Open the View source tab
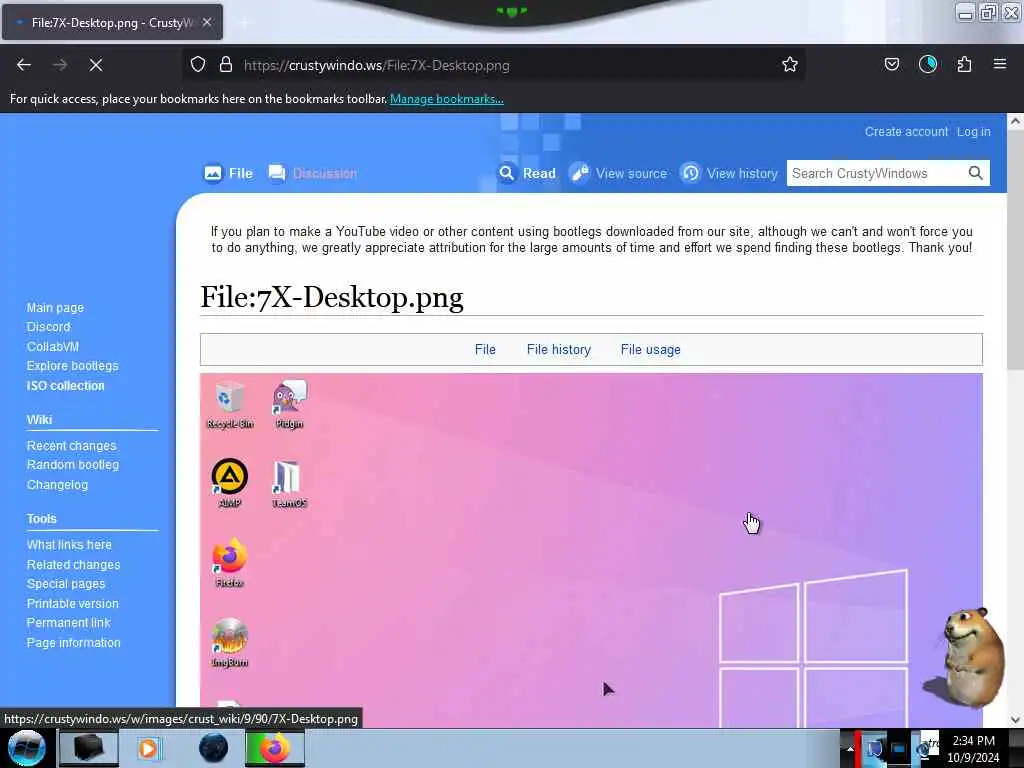This screenshot has width=1024, height=768. click(618, 174)
